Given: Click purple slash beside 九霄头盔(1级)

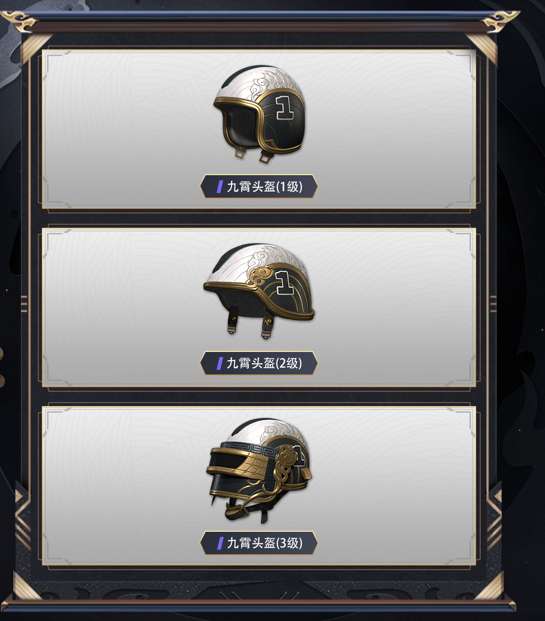Looking at the screenshot, I should pyautogui.click(x=219, y=187).
